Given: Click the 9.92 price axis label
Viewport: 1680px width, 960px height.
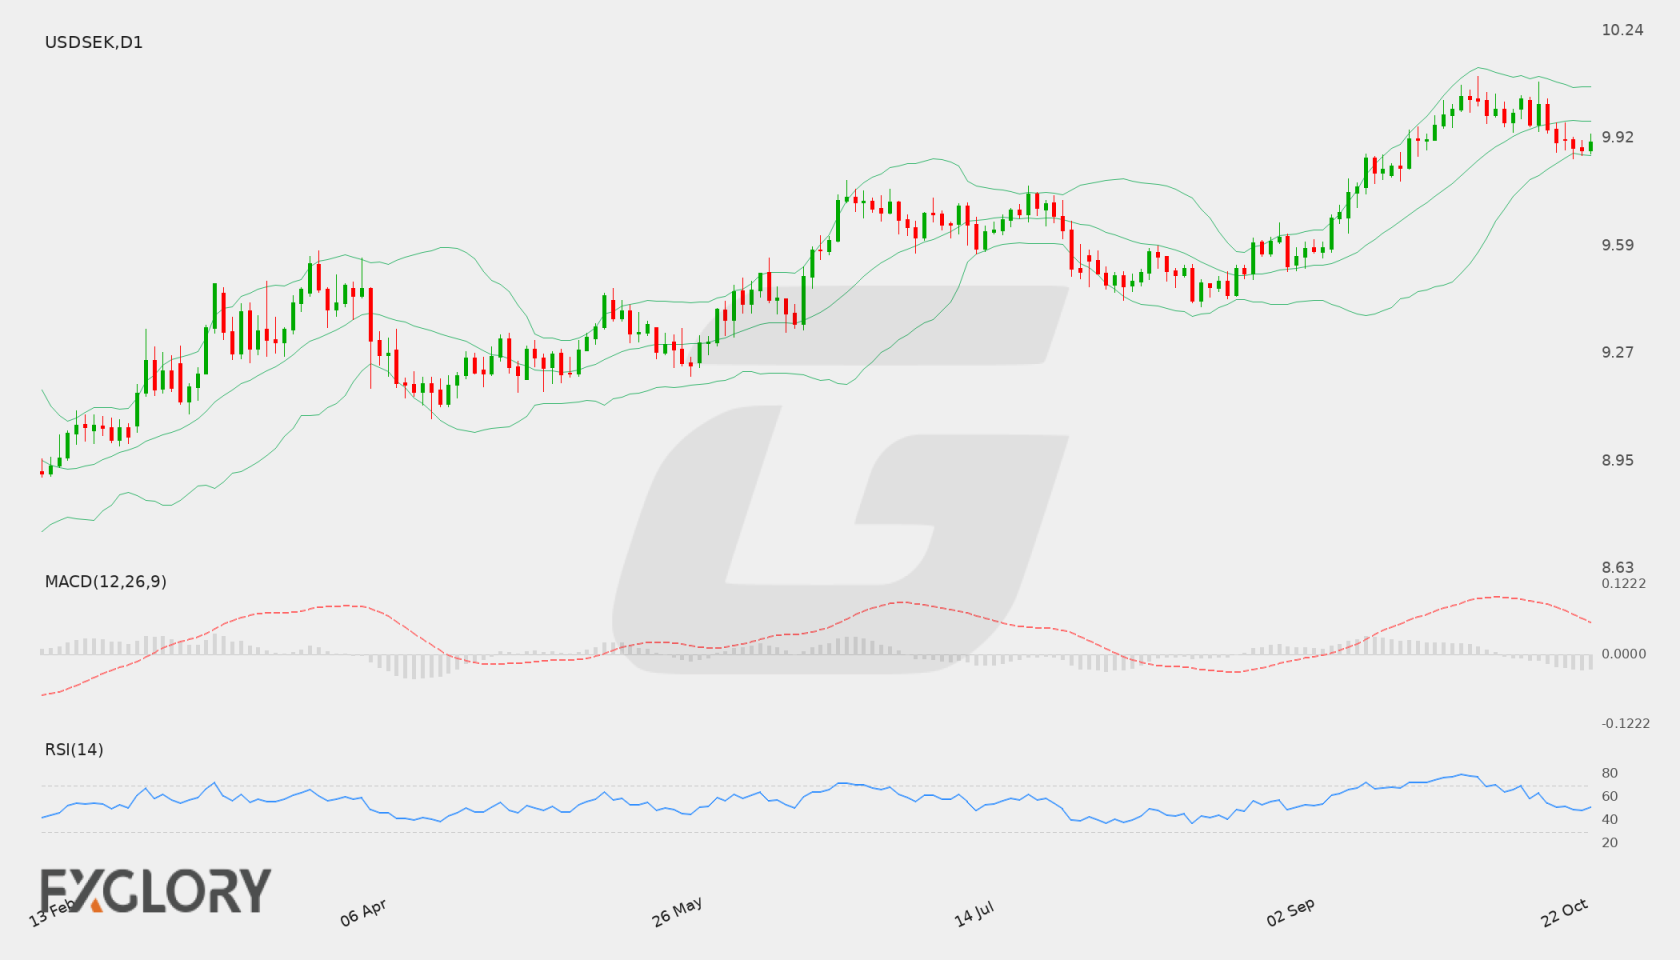Looking at the screenshot, I should [1617, 137].
